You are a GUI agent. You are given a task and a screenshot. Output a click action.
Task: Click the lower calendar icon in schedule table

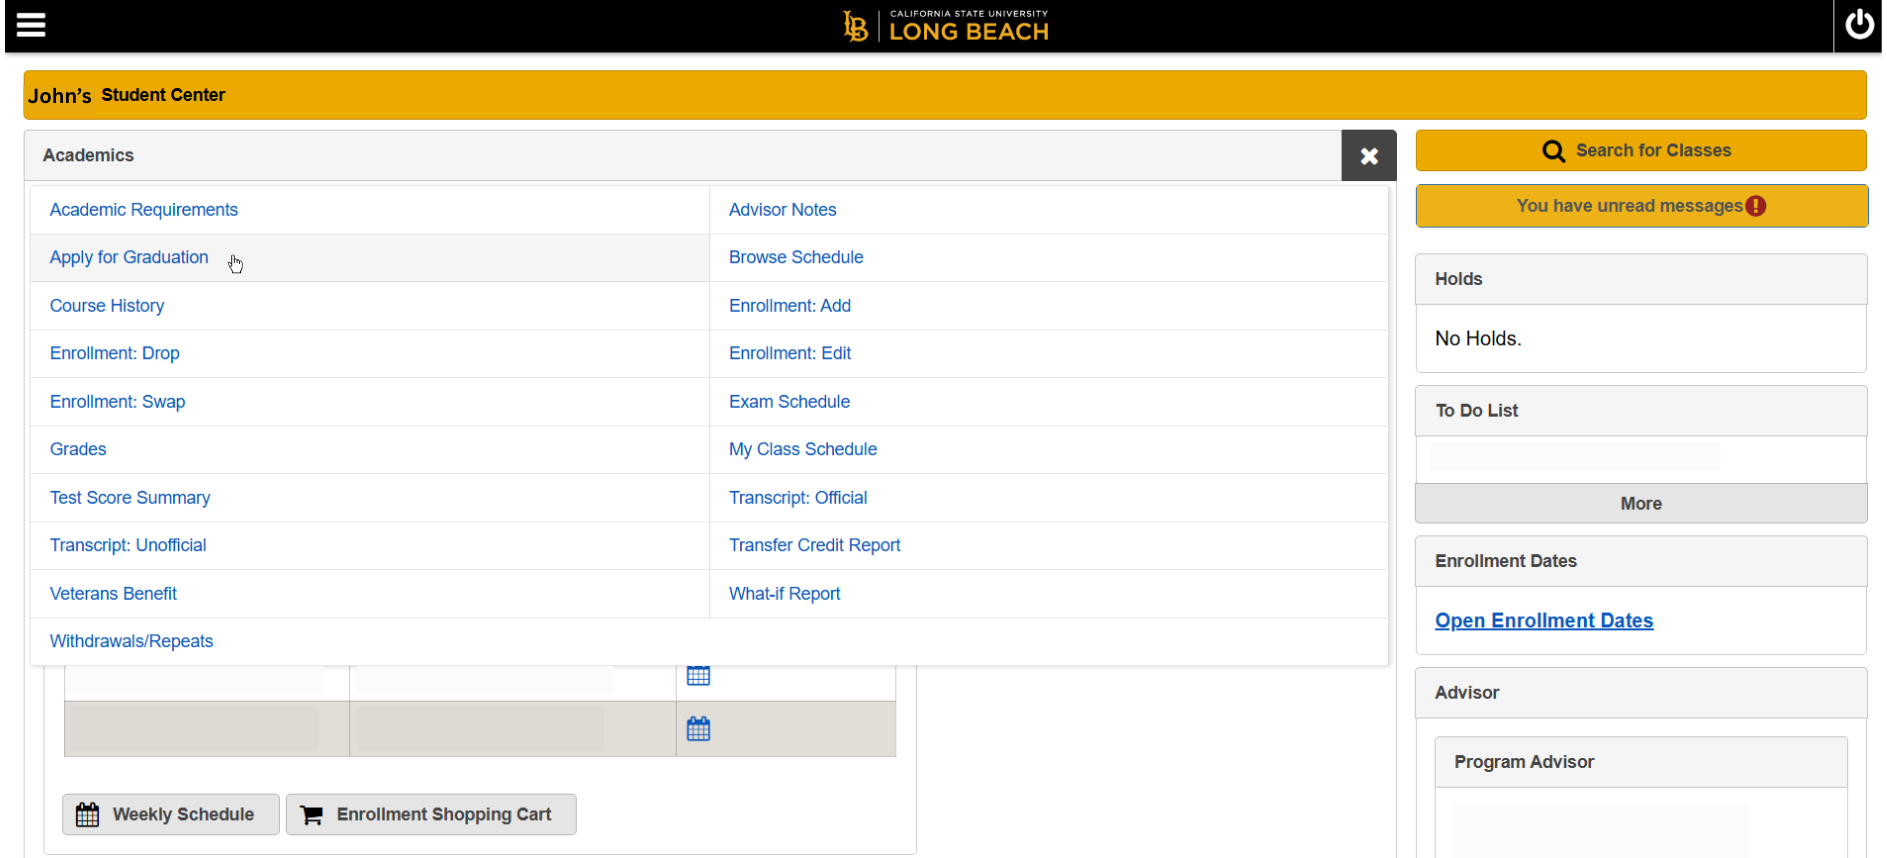tap(698, 729)
